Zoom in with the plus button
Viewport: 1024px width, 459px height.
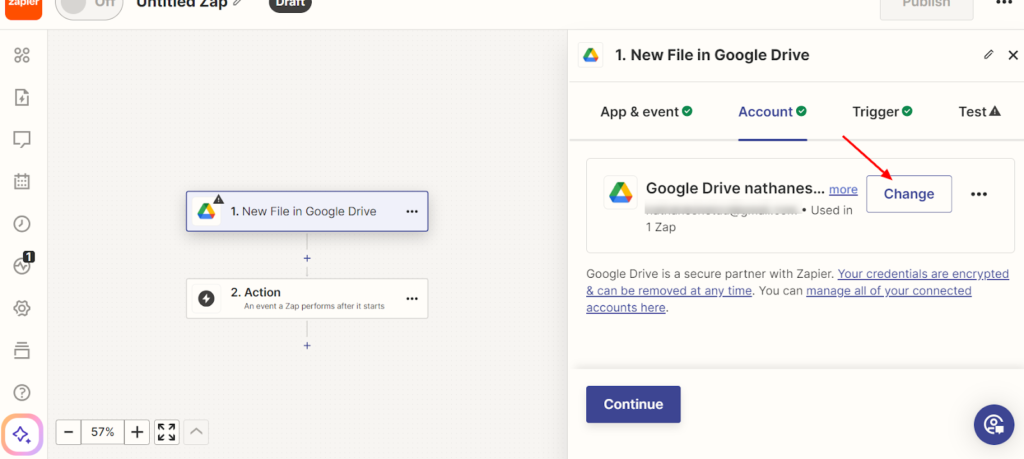(x=137, y=432)
